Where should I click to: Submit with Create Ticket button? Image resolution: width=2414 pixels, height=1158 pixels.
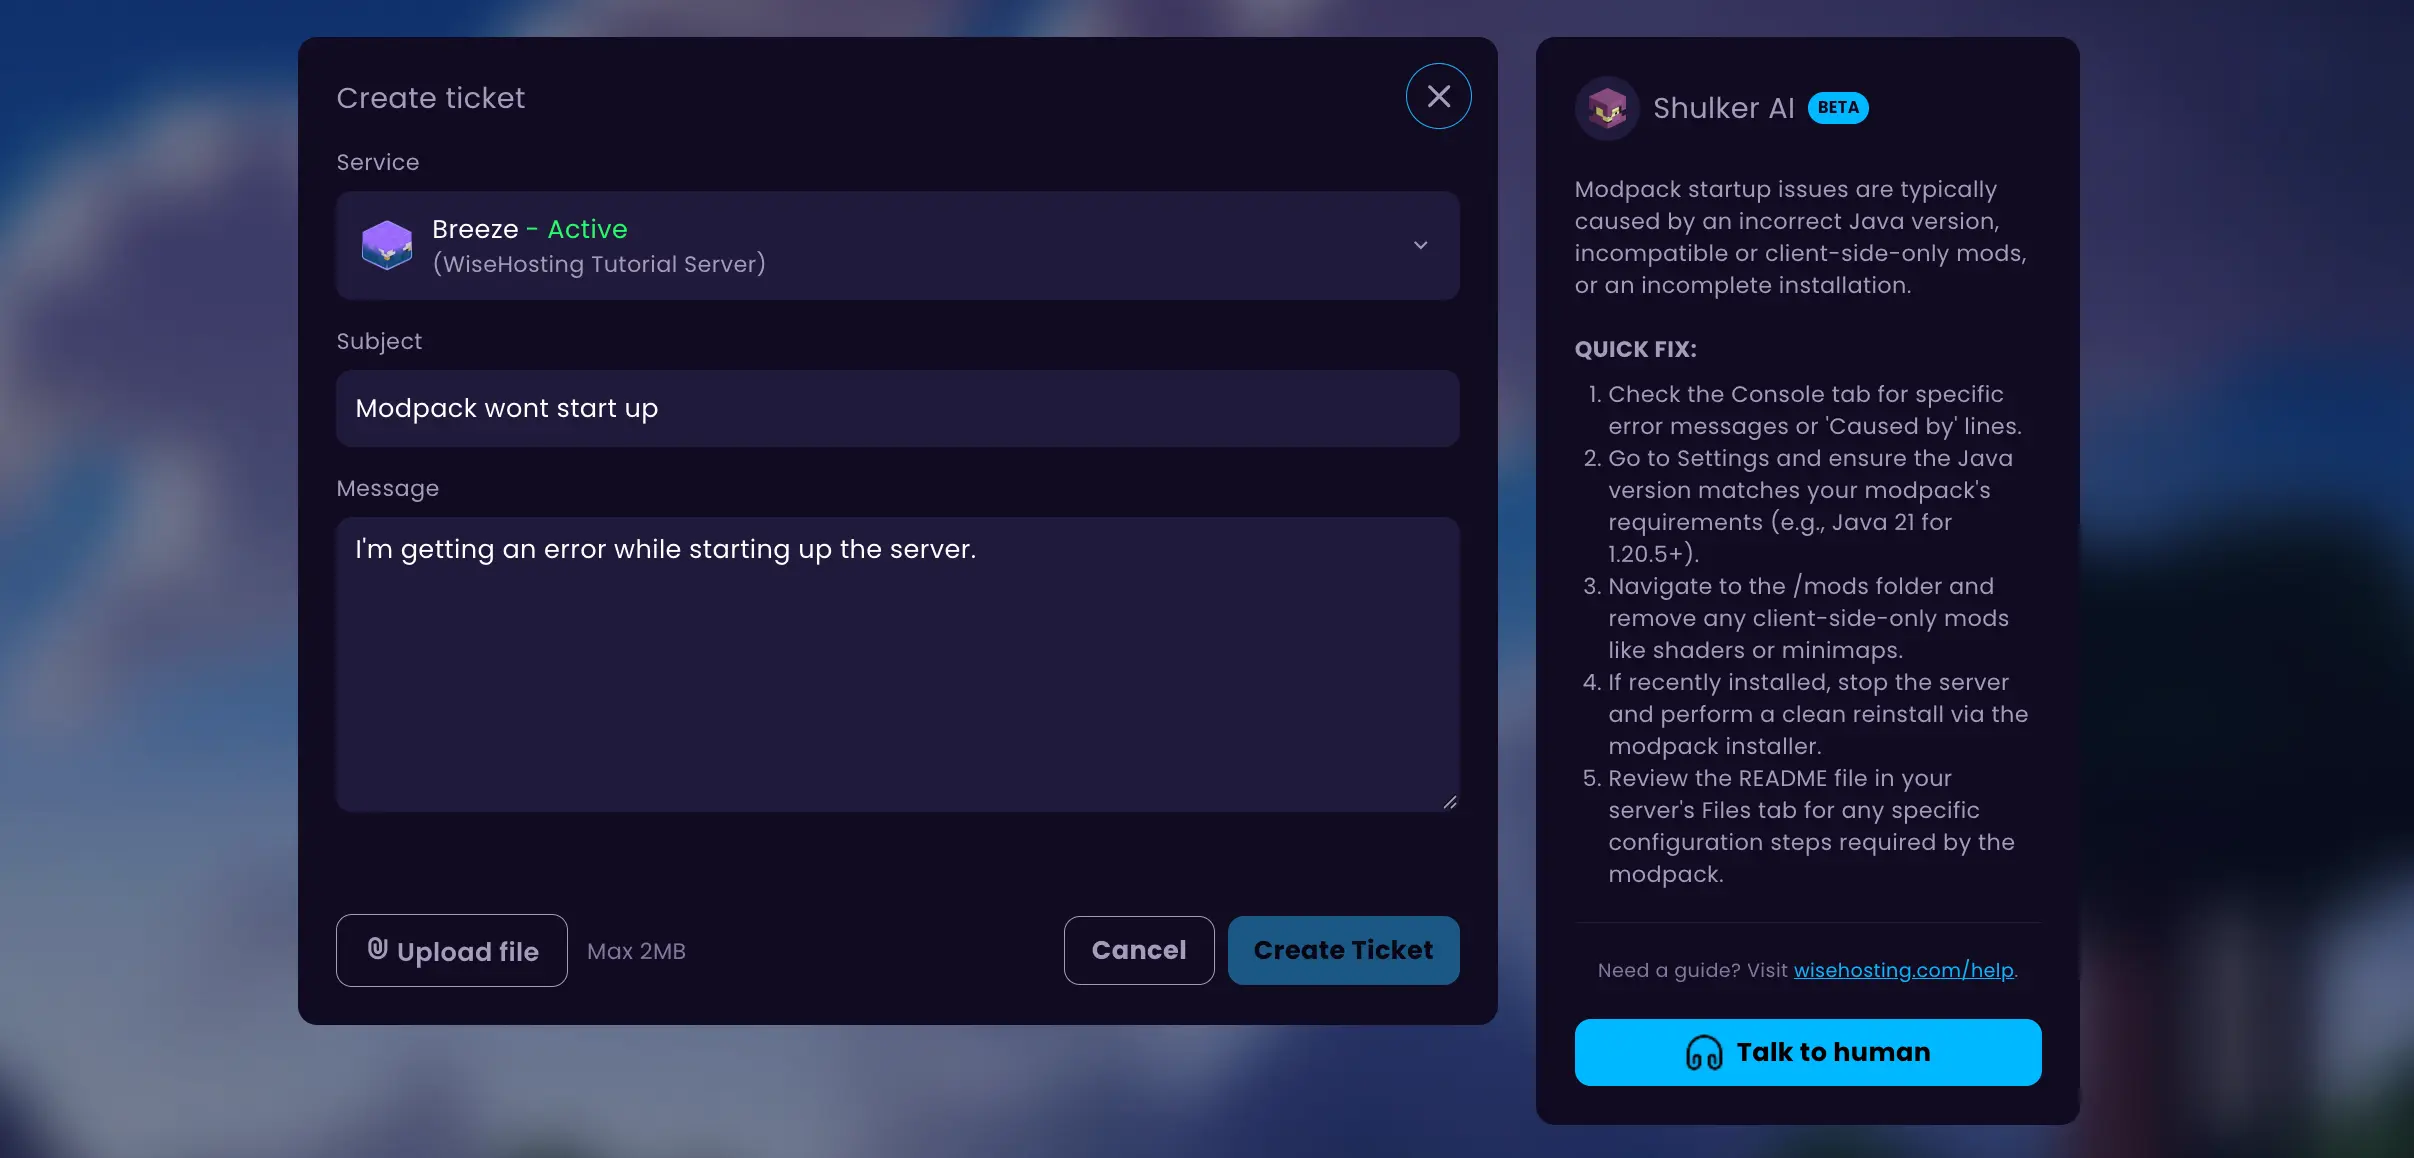1343,950
